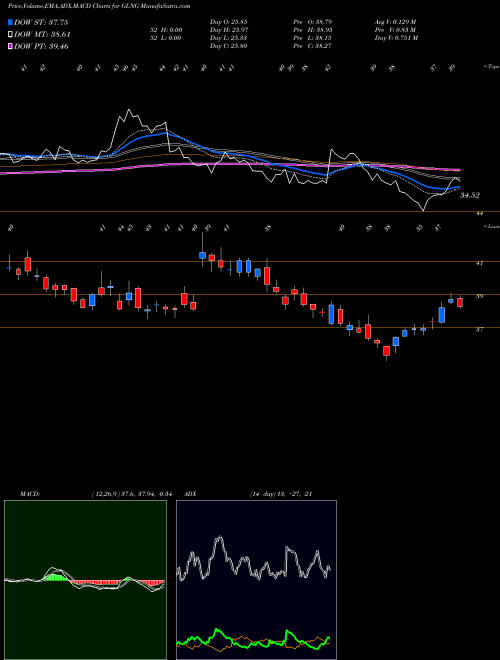The width and height of the screenshot is (500, 660).
Task: Select the 'DOW PT: 39.46' label
Action: click(41, 46)
